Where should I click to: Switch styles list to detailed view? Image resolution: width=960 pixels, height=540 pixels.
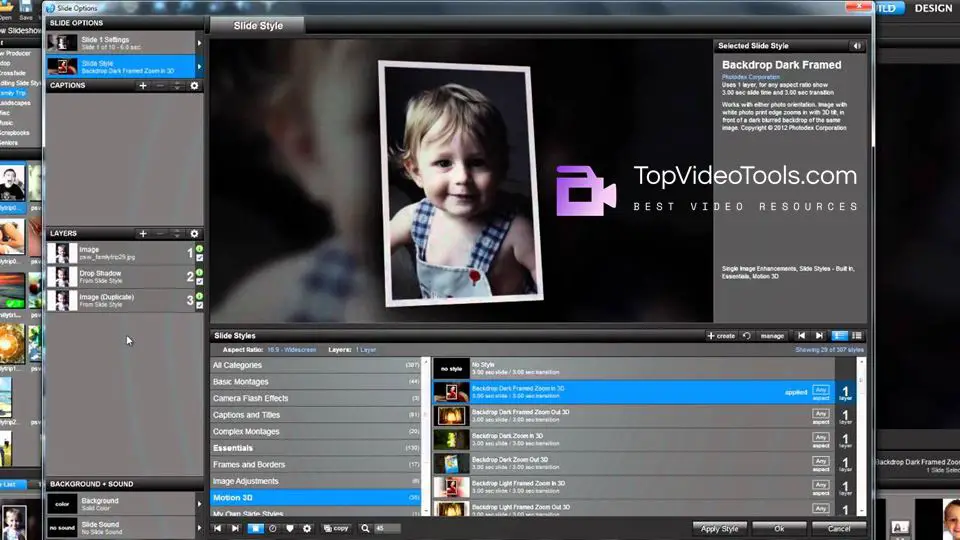(839, 336)
